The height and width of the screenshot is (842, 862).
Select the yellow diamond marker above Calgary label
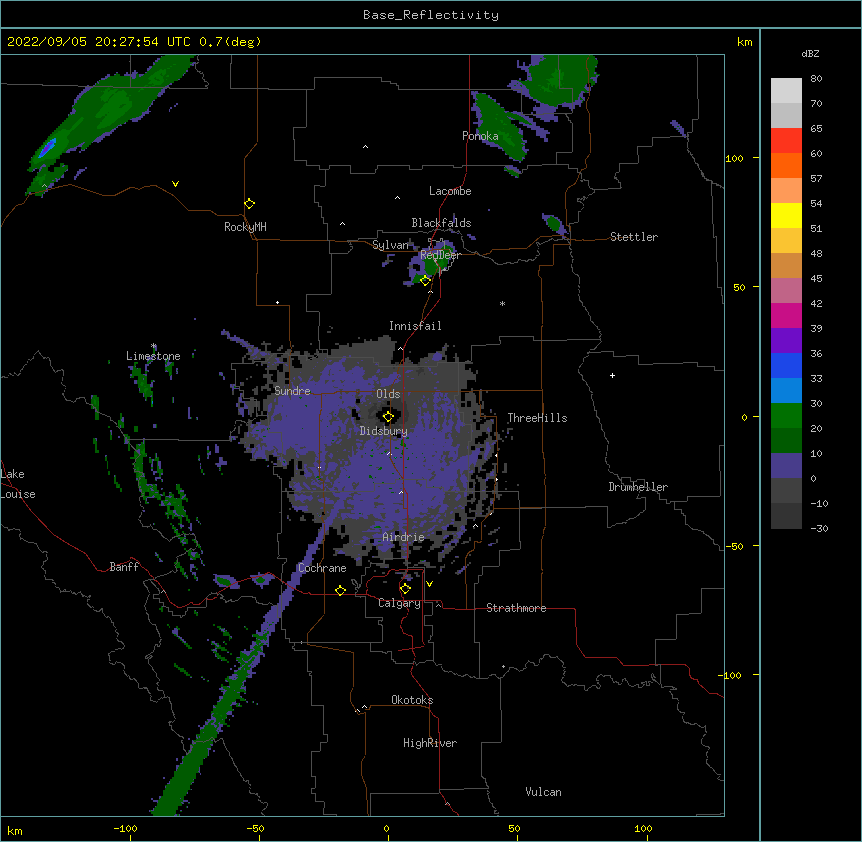click(405, 589)
